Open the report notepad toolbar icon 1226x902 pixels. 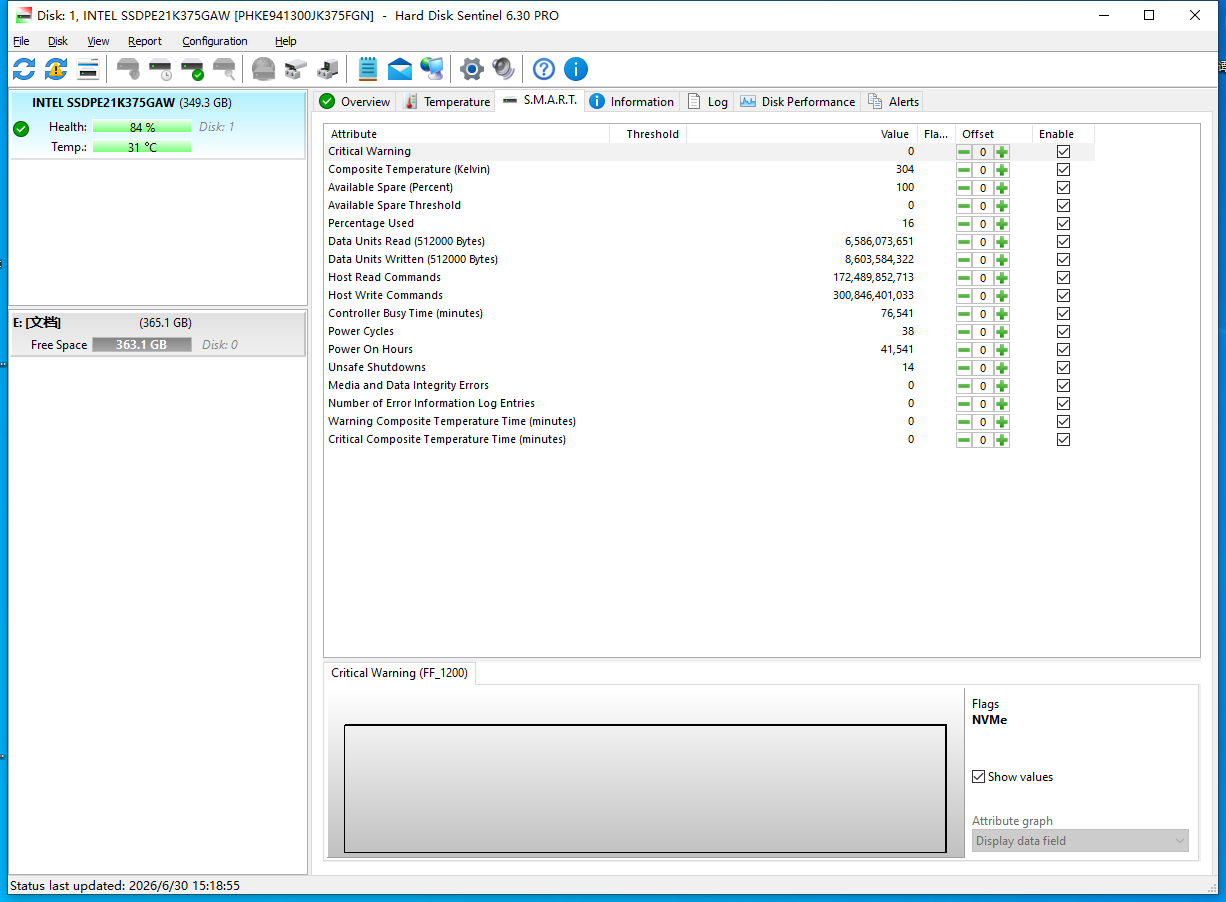pyautogui.click(x=368, y=69)
